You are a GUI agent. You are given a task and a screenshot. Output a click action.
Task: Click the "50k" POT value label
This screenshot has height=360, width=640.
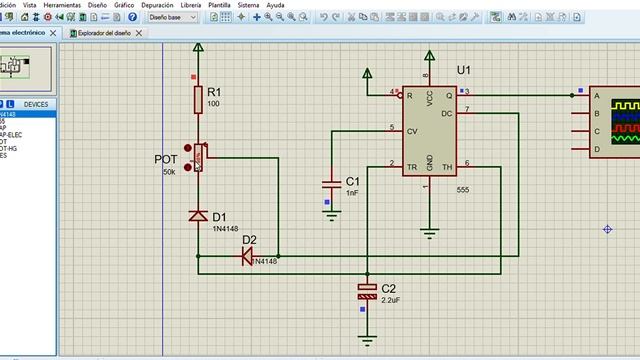tap(169, 172)
